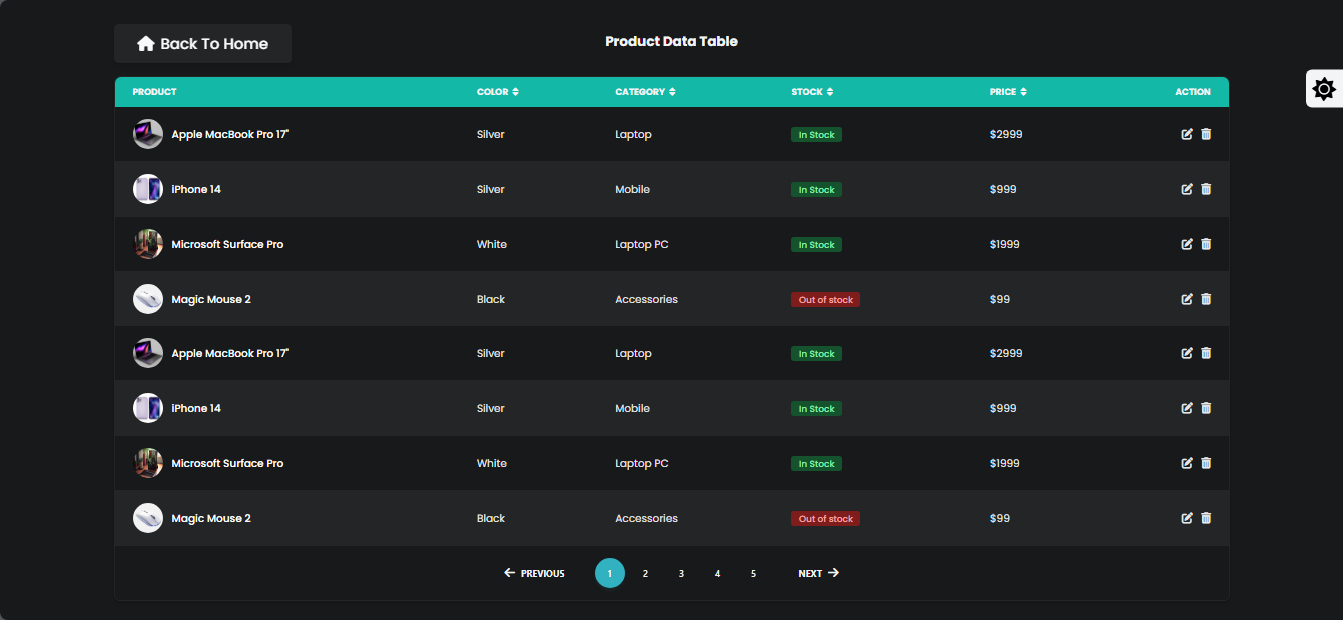Click the Previous pagination link
This screenshot has width=1343, height=620.
[535, 573]
